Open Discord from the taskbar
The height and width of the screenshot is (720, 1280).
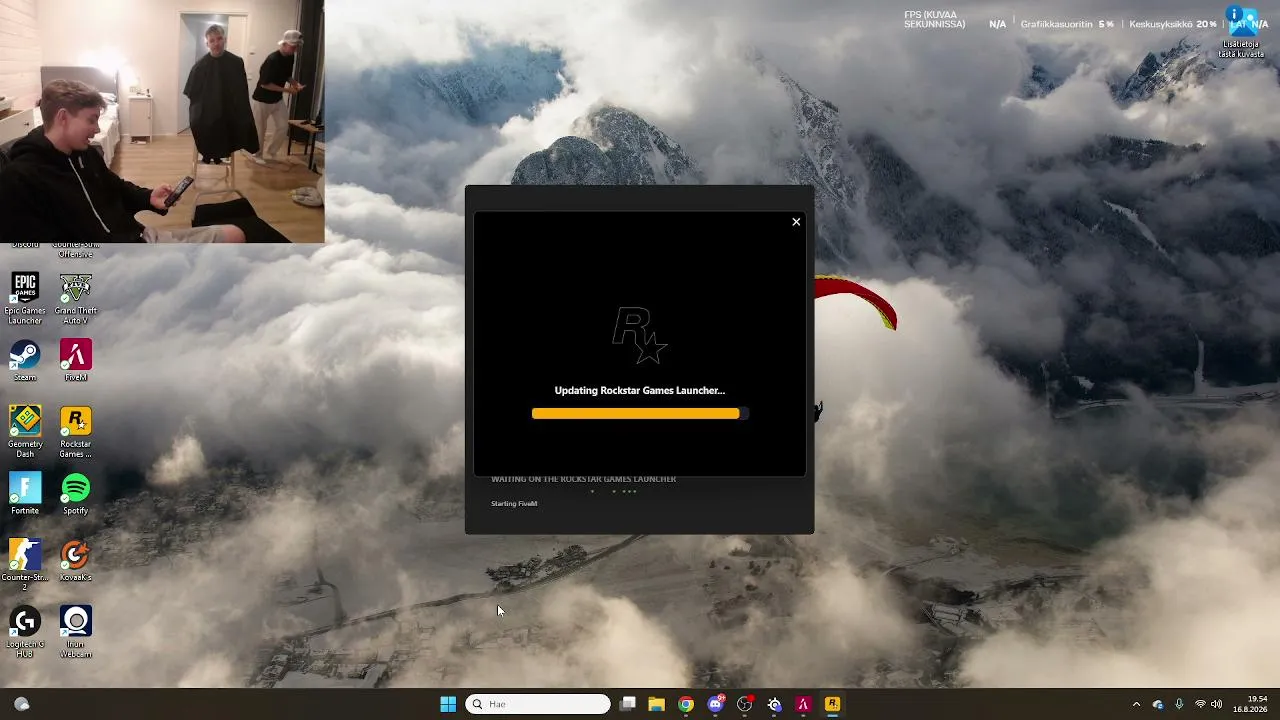click(x=715, y=704)
